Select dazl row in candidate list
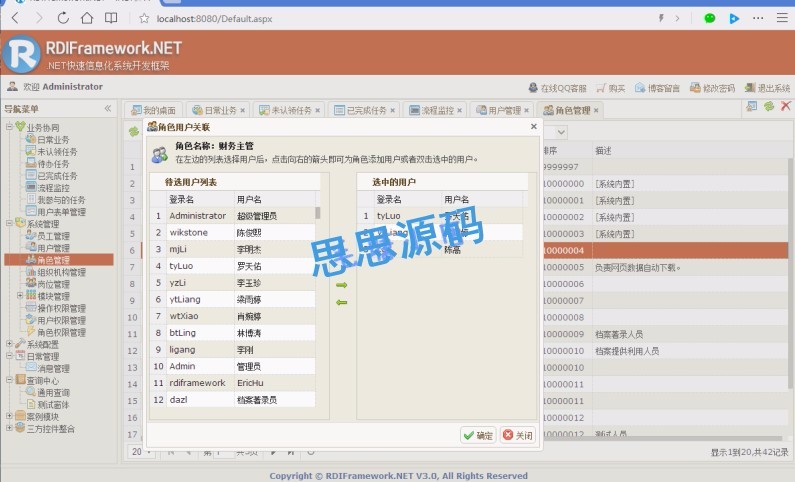Viewport: 795px width, 482px height. (x=233, y=399)
